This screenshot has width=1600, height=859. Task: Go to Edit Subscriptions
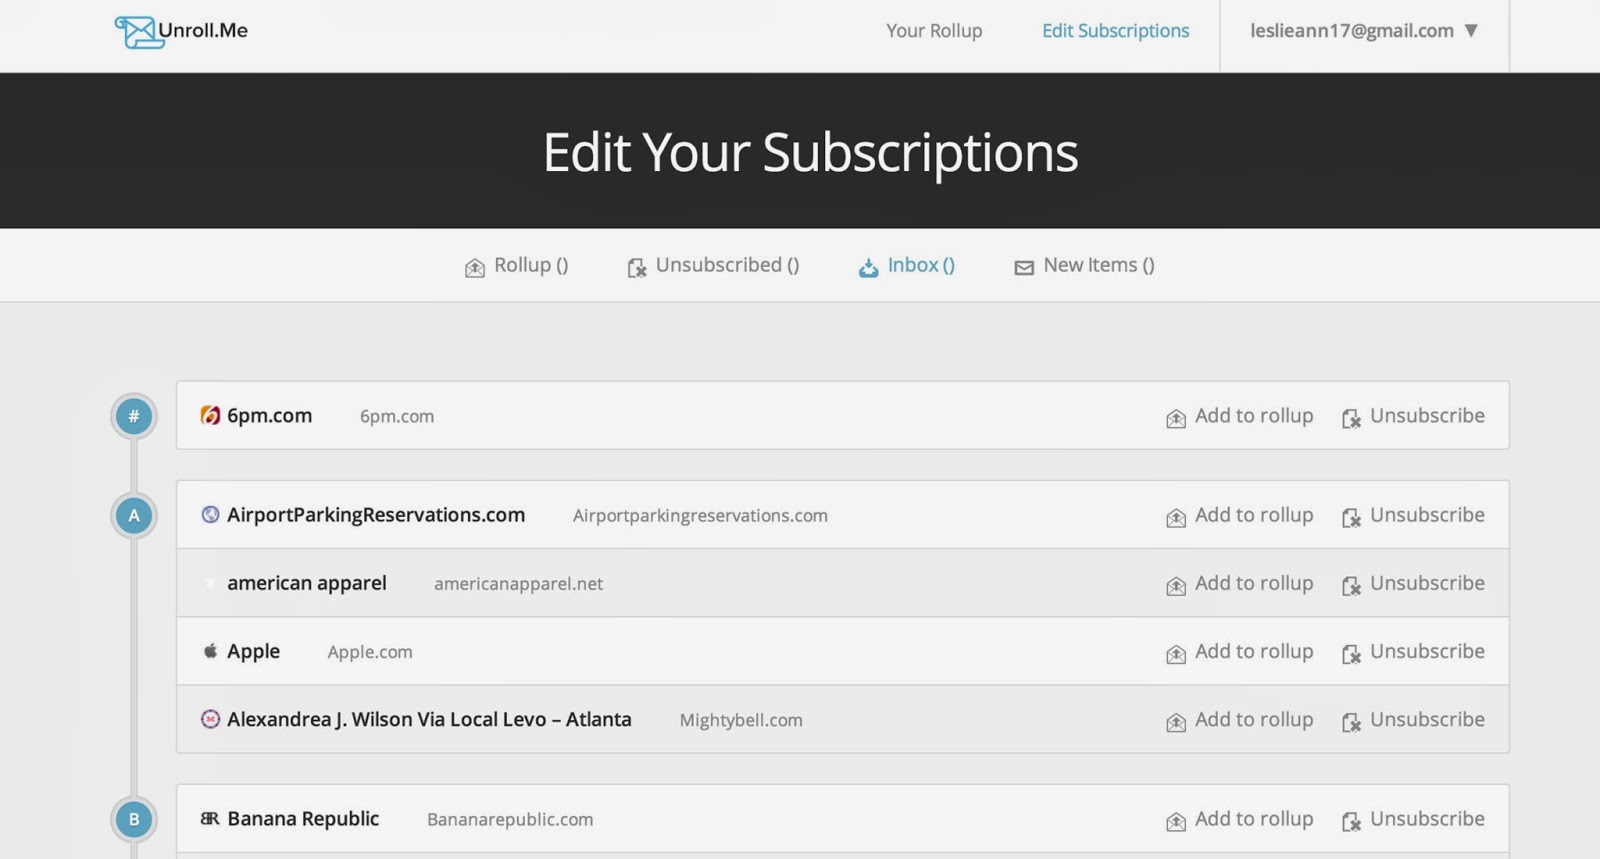(1115, 31)
